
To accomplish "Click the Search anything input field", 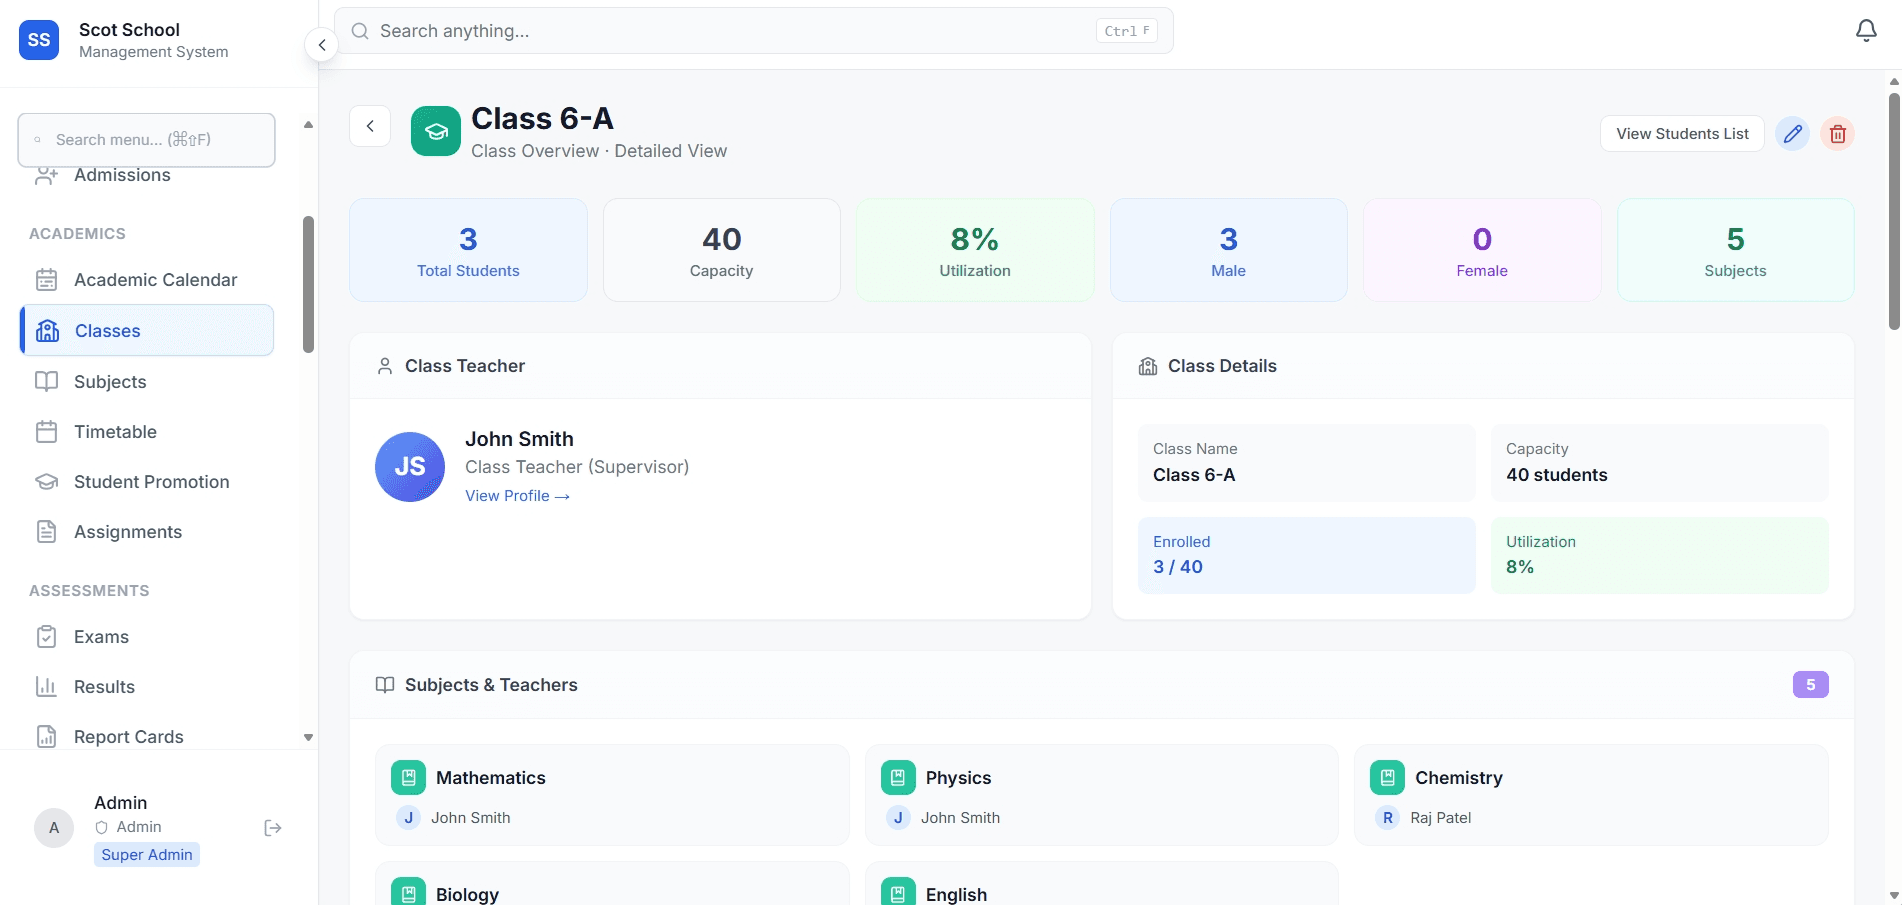I will pyautogui.click(x=753, y=31).
